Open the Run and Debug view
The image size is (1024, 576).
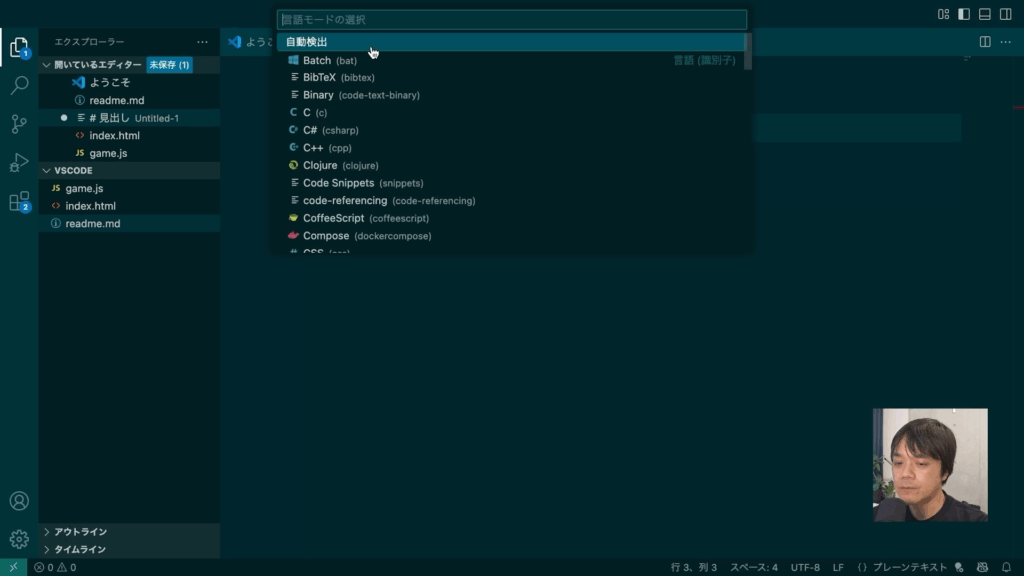19,163
